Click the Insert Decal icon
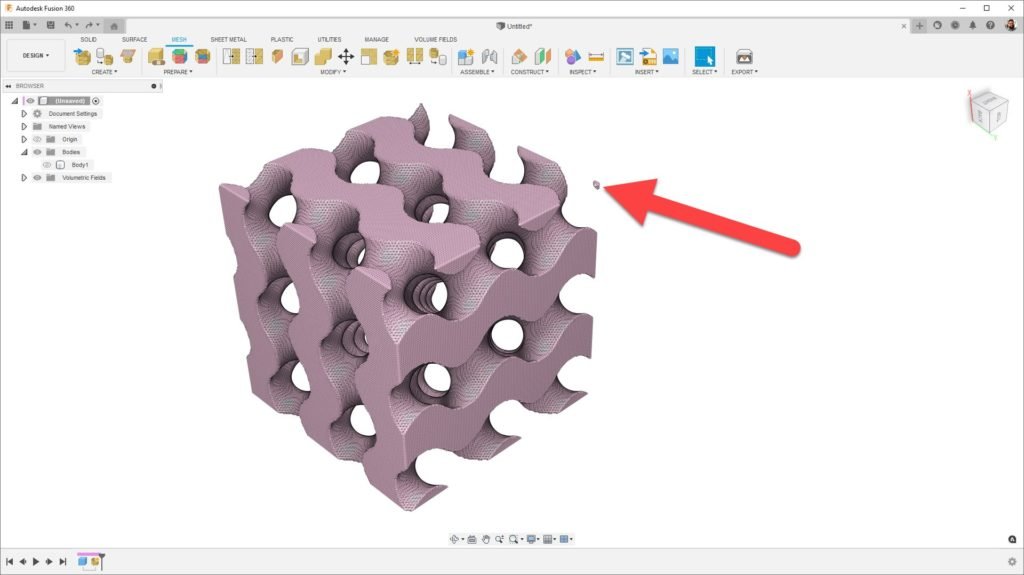 [625, 56]
